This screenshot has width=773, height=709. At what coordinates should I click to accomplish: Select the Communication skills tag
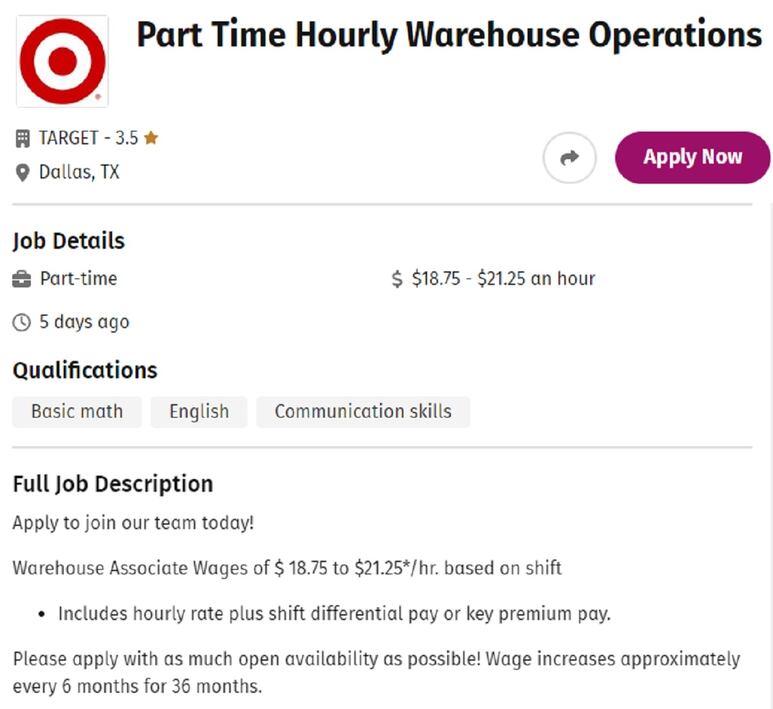pyautogui.click(x=363, y=412)
